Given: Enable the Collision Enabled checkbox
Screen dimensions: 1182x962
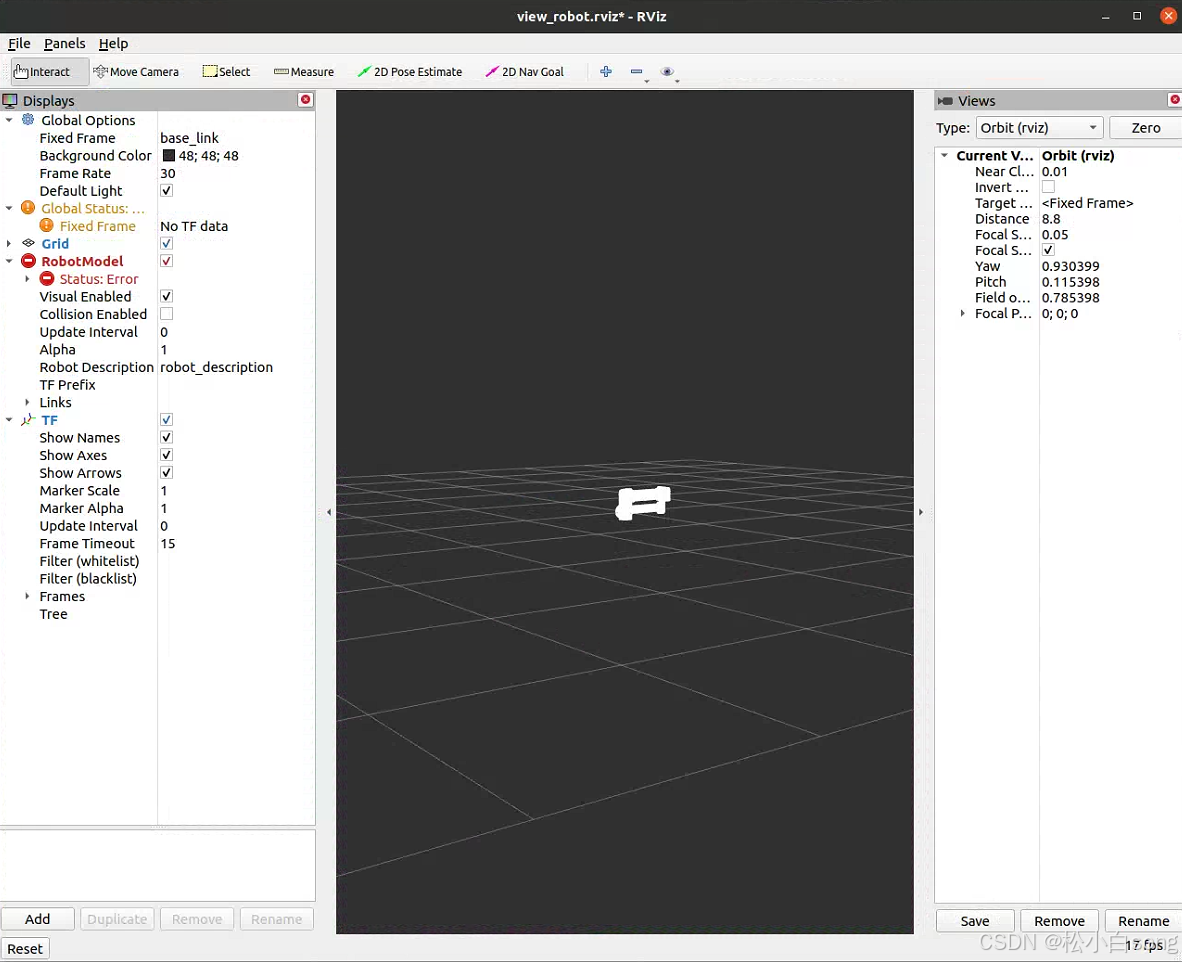Looking at the screenshot, I should pos(167,314).
